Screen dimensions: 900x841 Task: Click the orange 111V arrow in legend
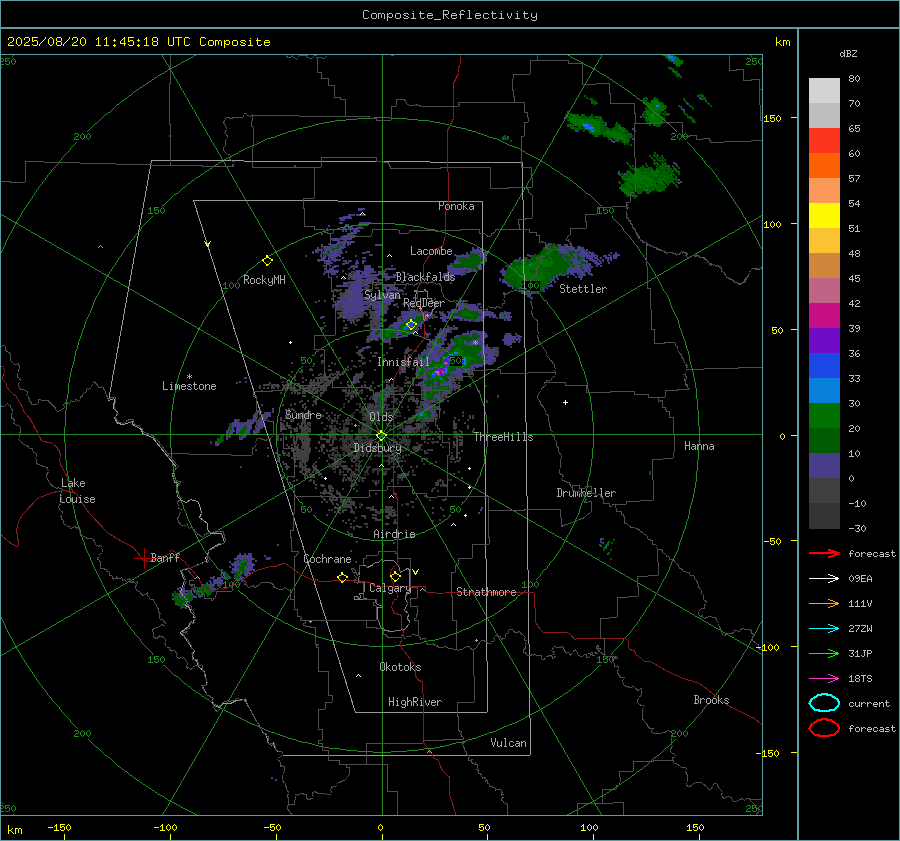[824, 603]
